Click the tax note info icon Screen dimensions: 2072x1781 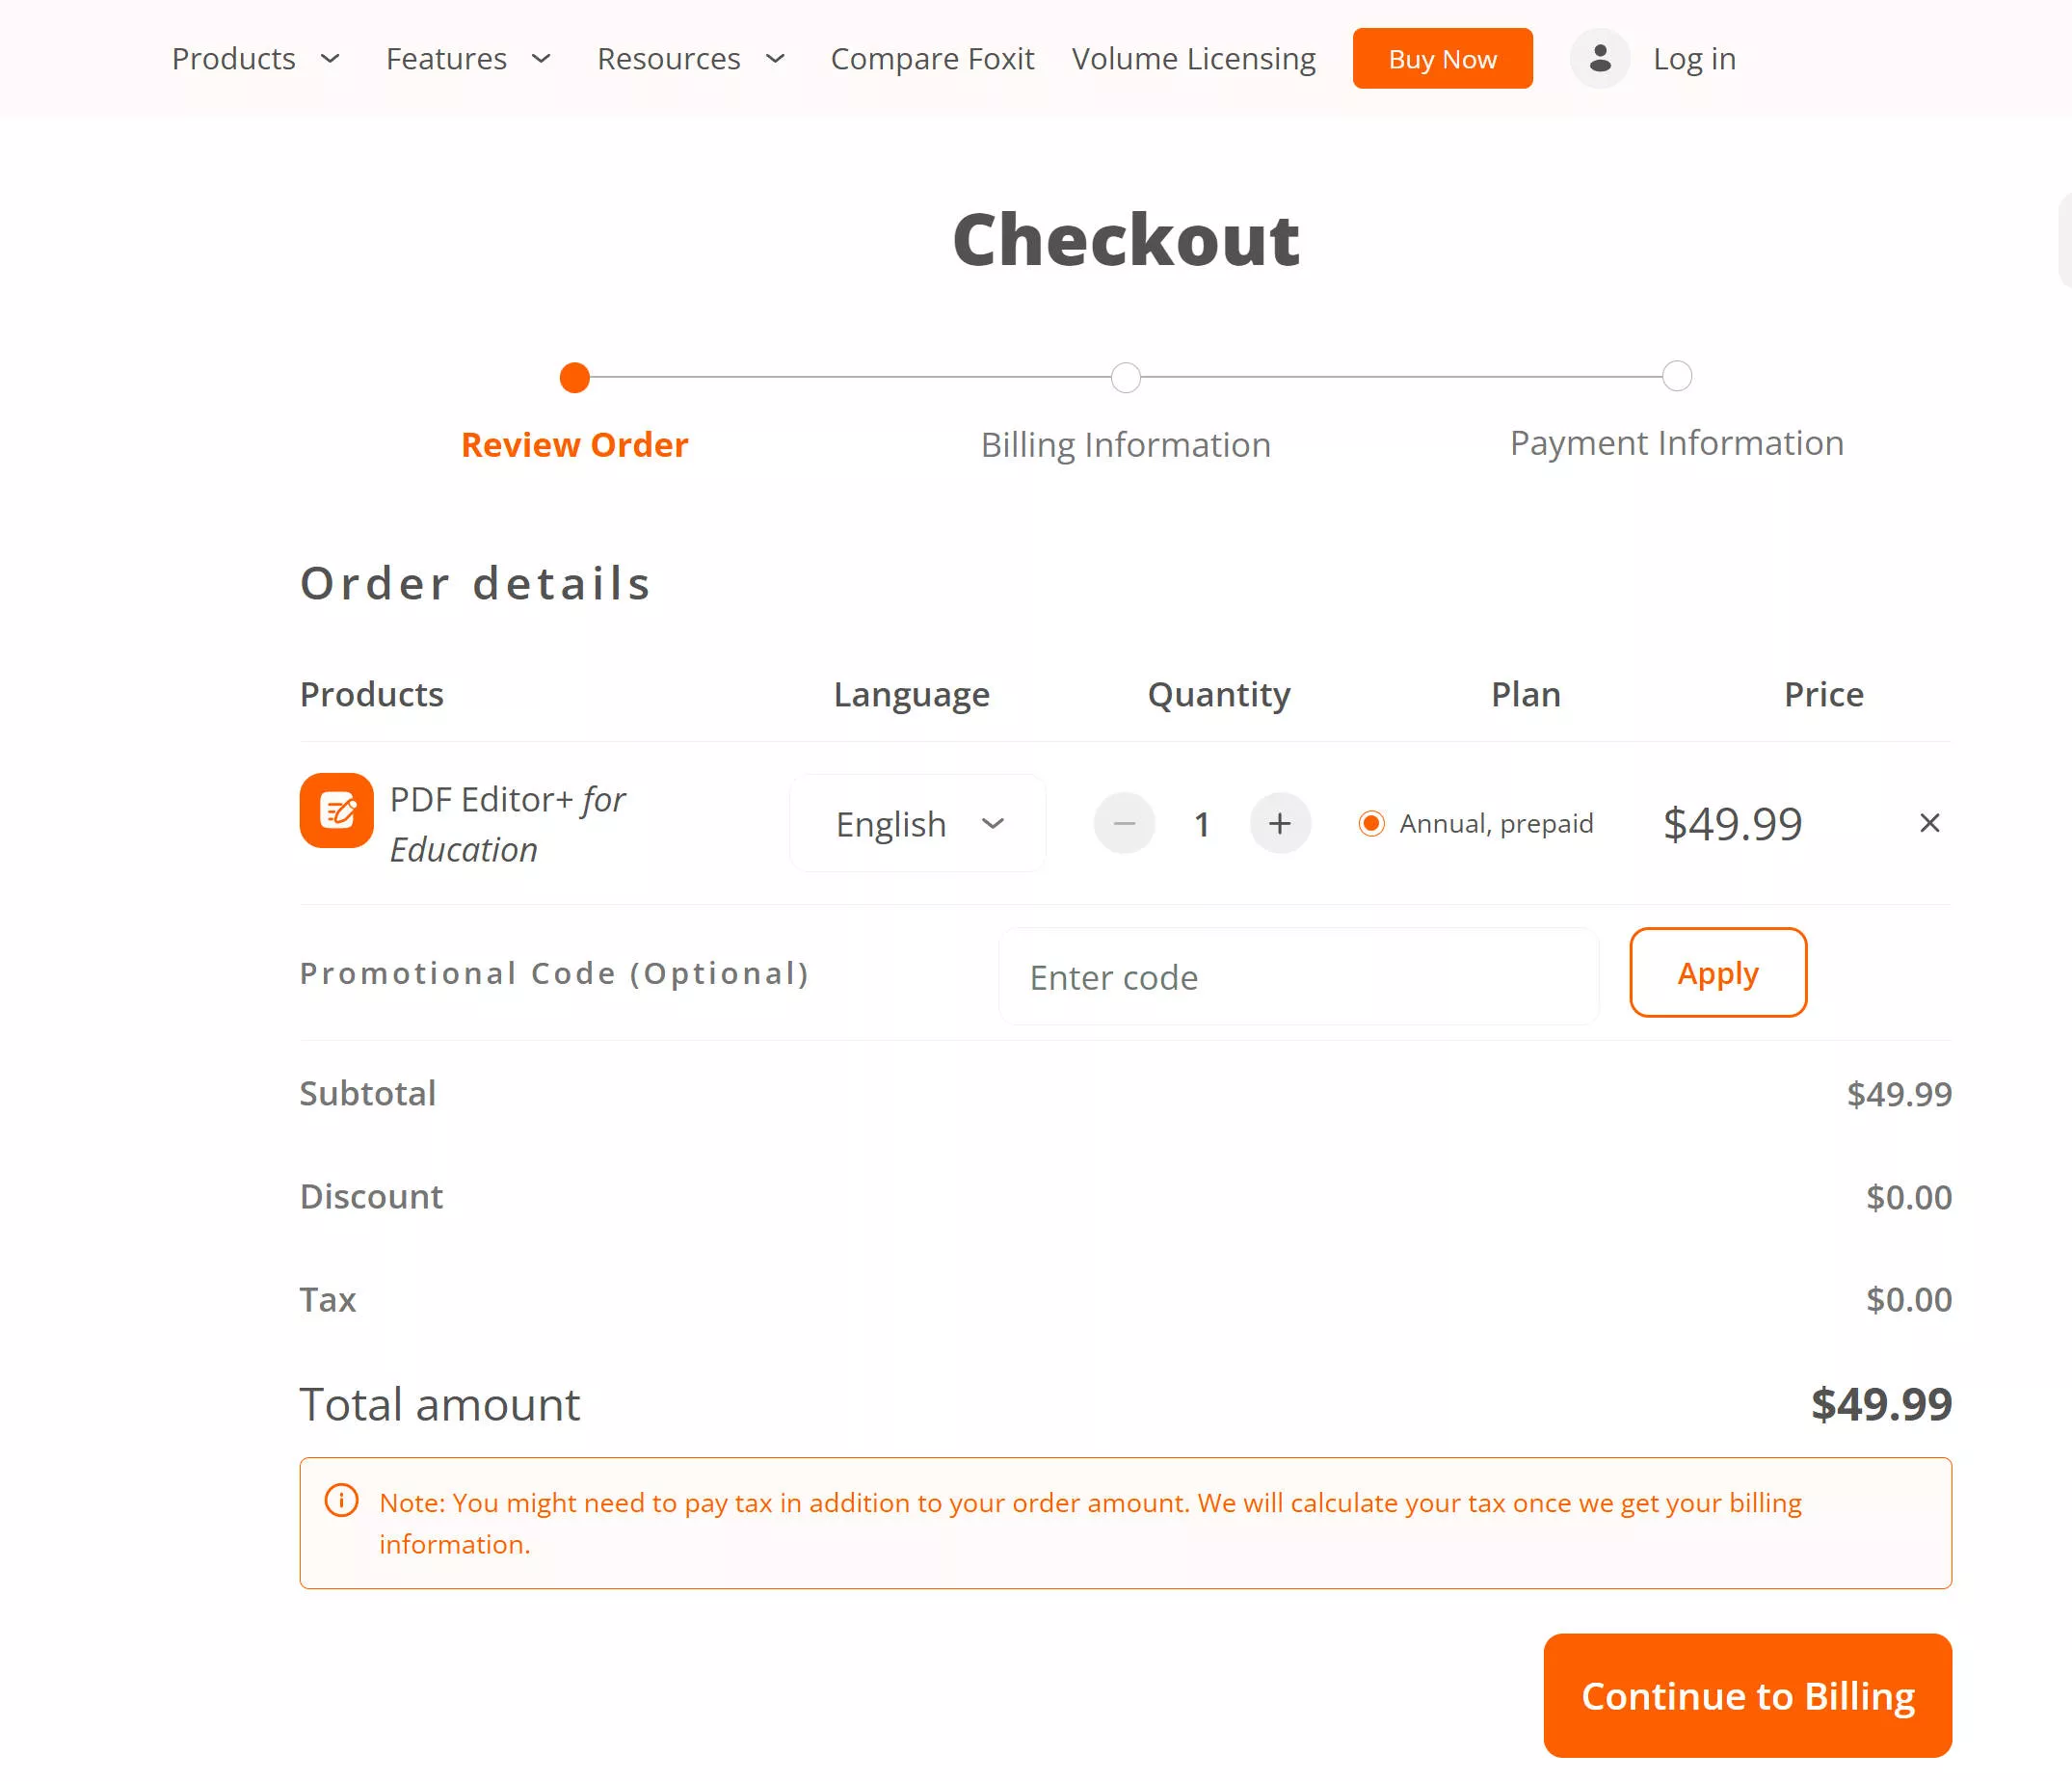point(341,1501)
